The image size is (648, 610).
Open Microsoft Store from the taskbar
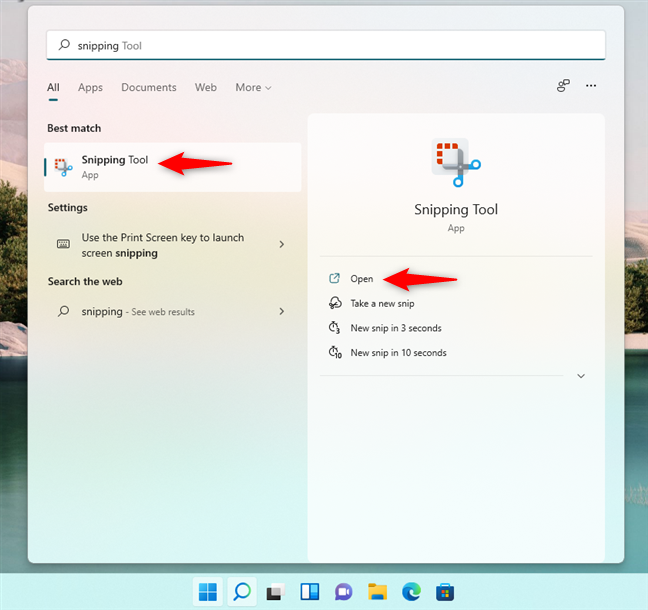click(x=445, y=592)
